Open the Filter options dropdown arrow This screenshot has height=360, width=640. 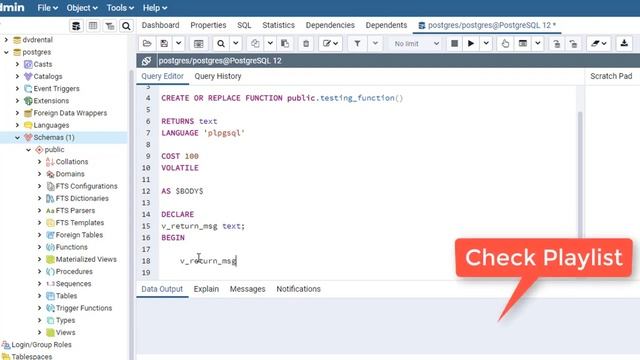pyautogui.click(x=375, y=43)
